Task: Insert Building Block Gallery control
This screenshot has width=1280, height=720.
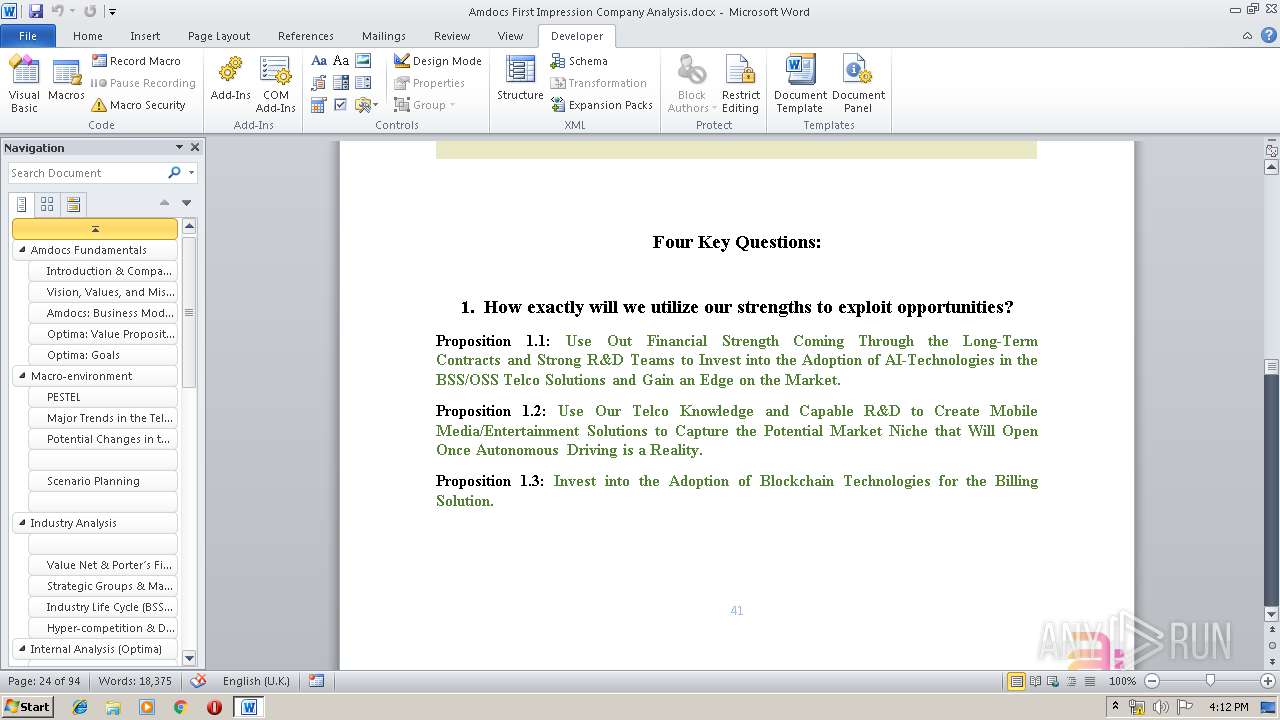Action: (319, 83)
